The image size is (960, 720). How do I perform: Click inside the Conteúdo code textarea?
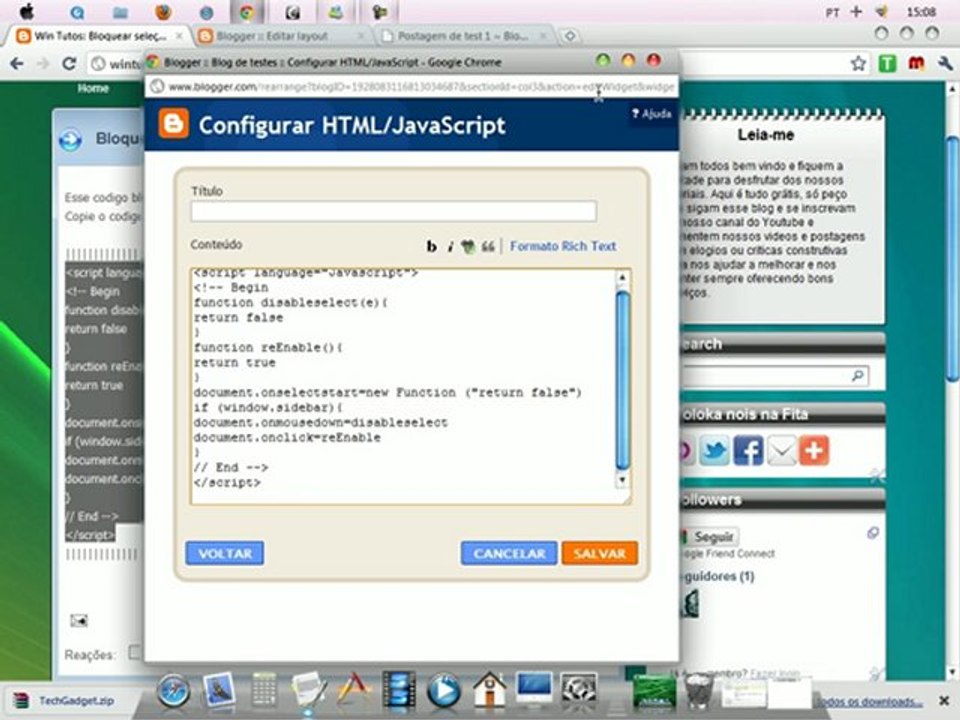402,386
